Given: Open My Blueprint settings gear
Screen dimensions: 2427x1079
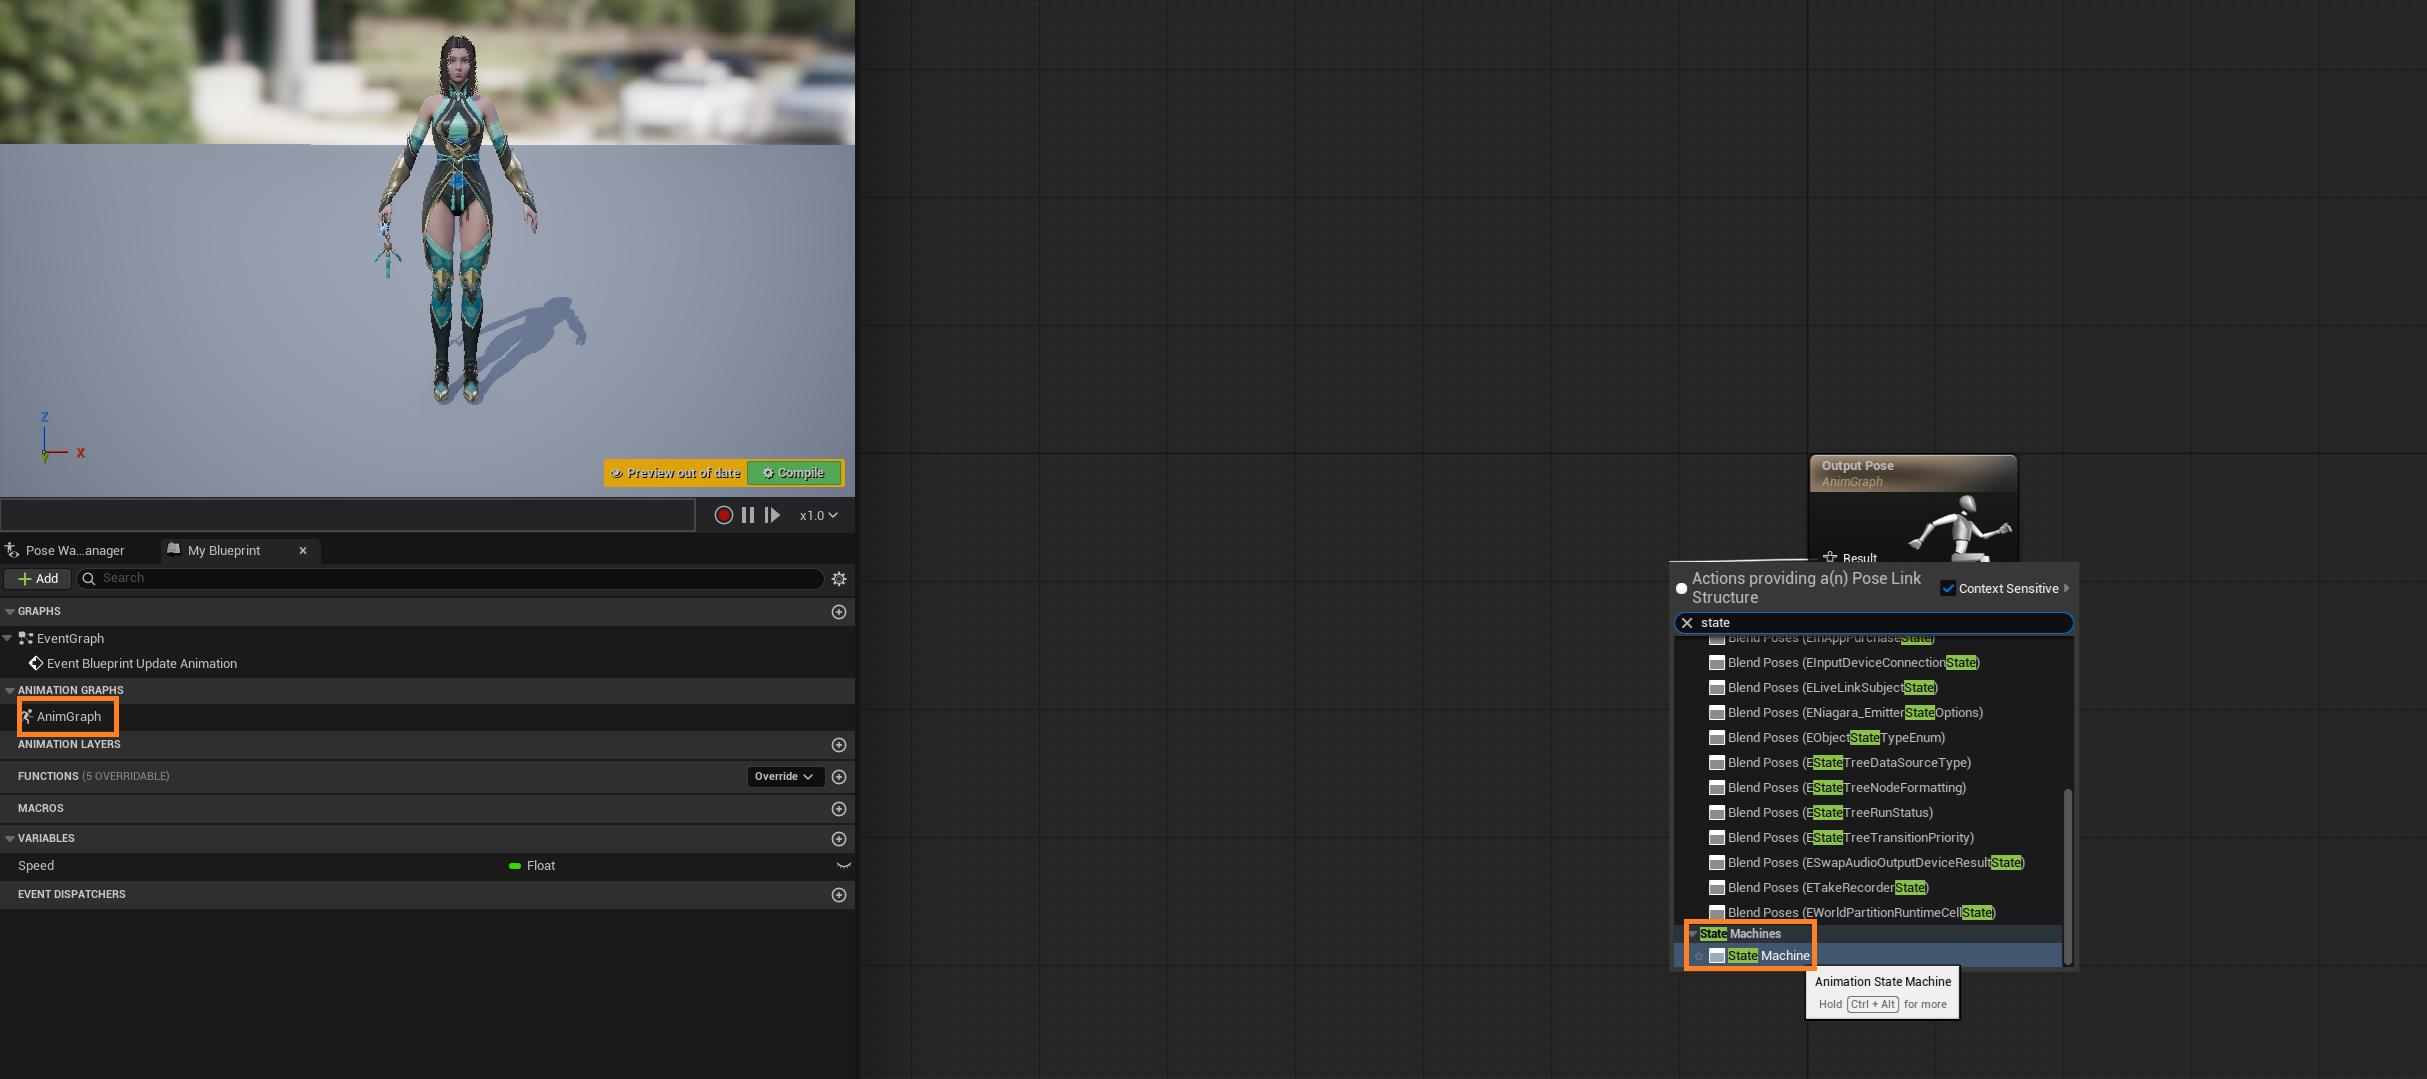Looking at the screenshot, I should [x=839, y=579].
